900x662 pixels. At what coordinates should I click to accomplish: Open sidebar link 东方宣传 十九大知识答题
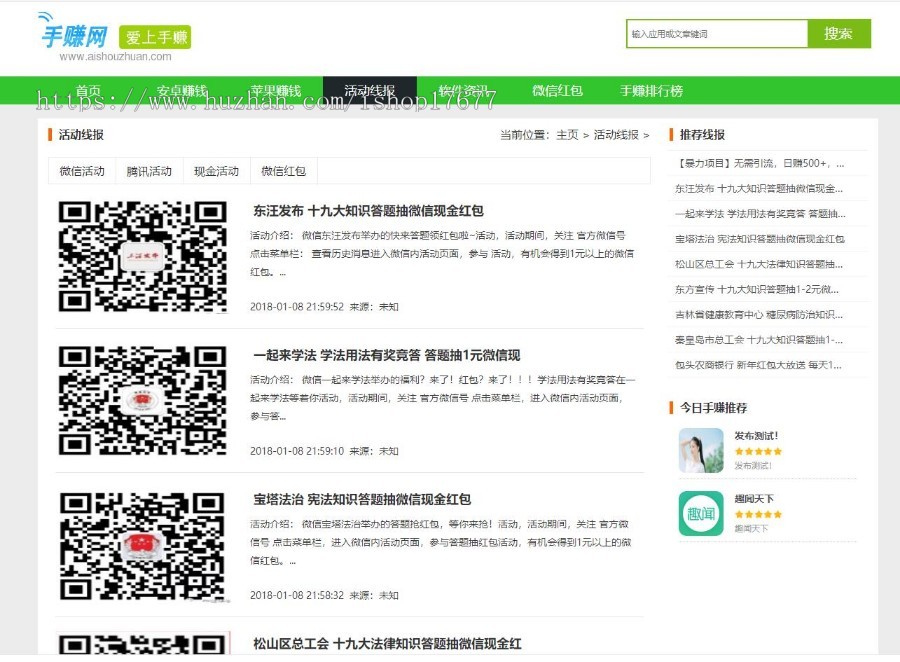(757, 289)
